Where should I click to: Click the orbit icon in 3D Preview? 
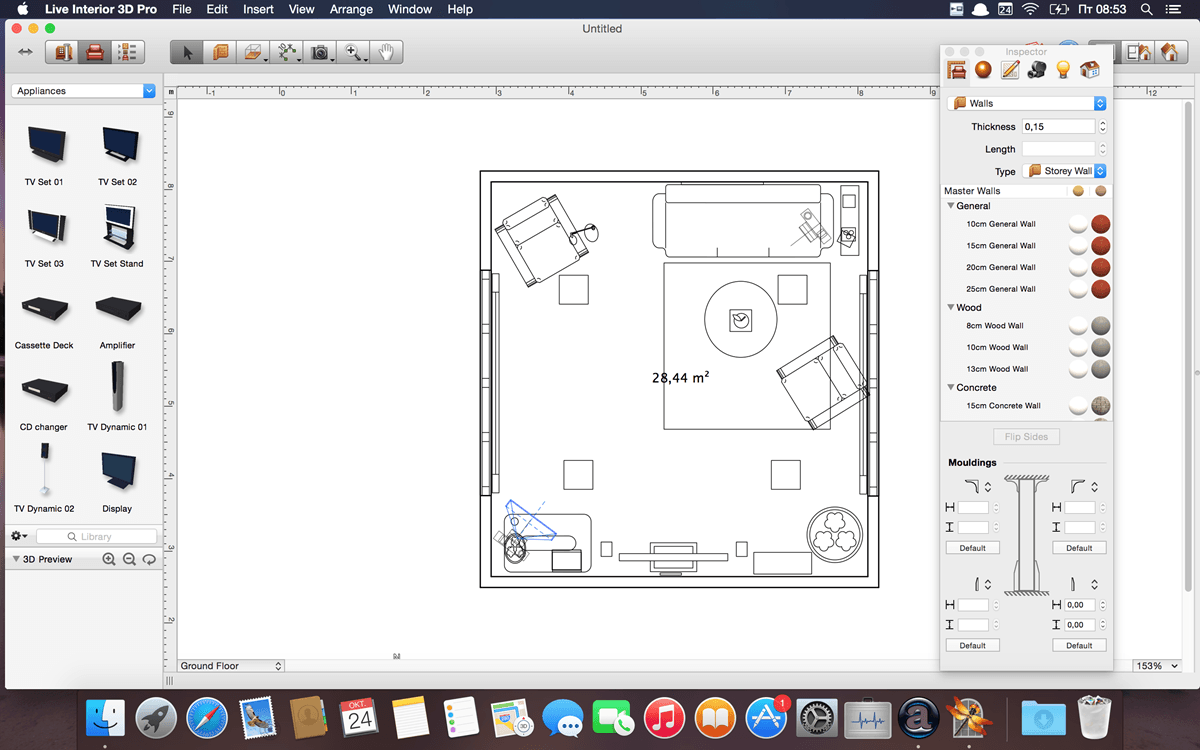coord(149,560)
